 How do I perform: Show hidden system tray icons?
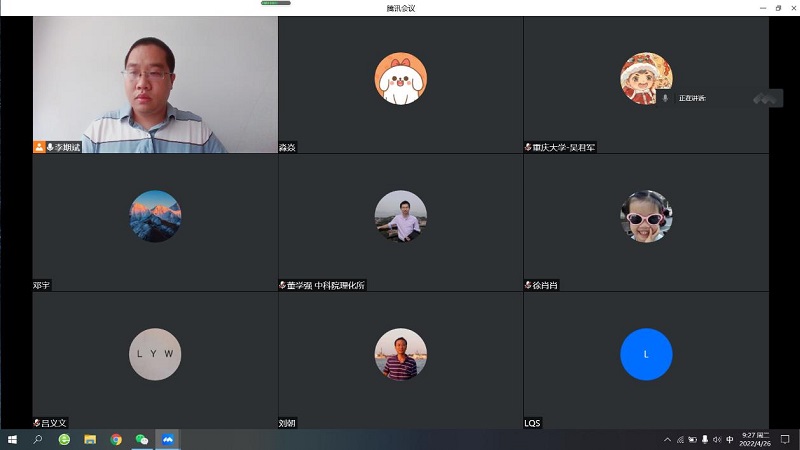point(667,439)
